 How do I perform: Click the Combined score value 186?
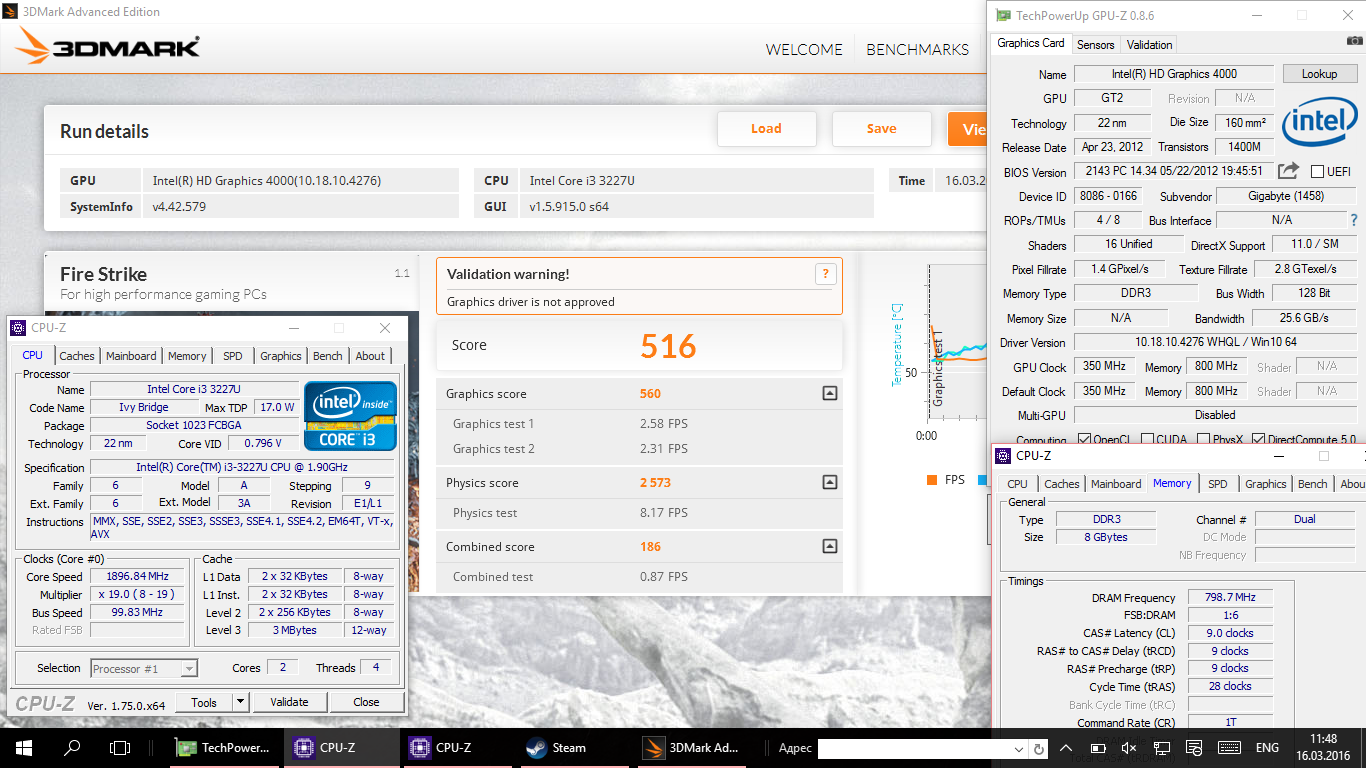[x=650, y=547]
